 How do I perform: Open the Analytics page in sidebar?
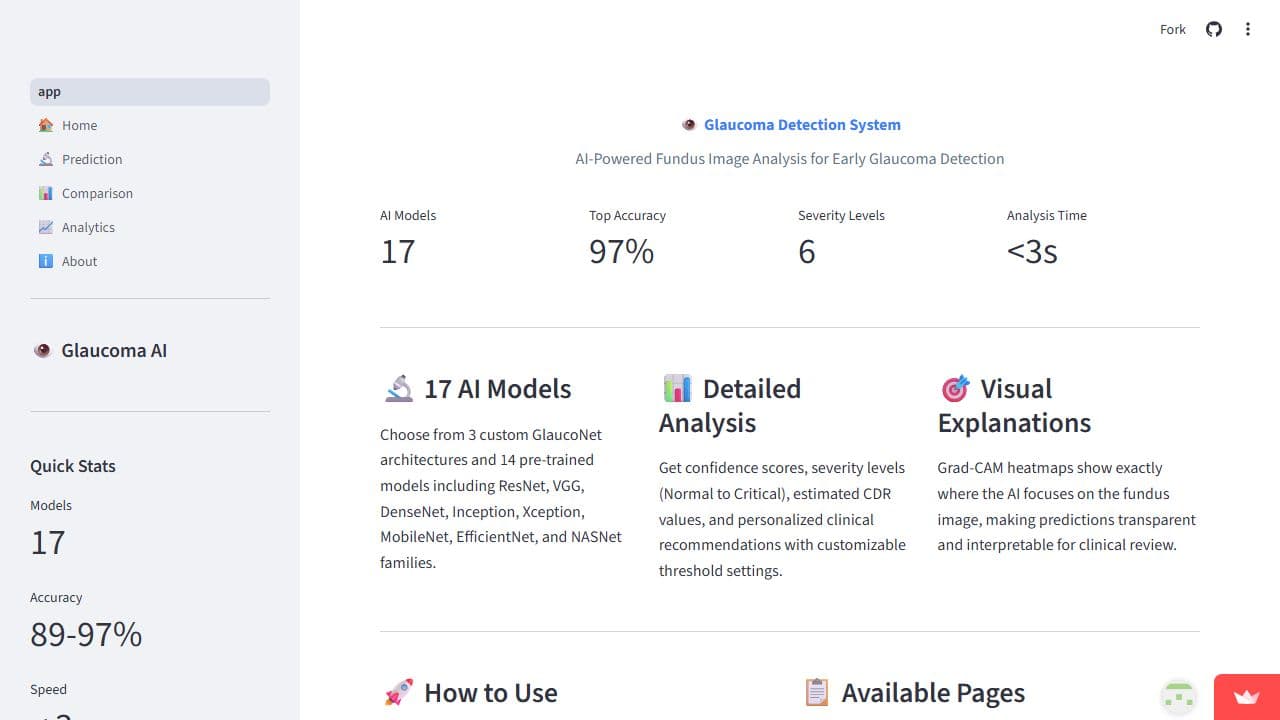(x=88, y=227)
